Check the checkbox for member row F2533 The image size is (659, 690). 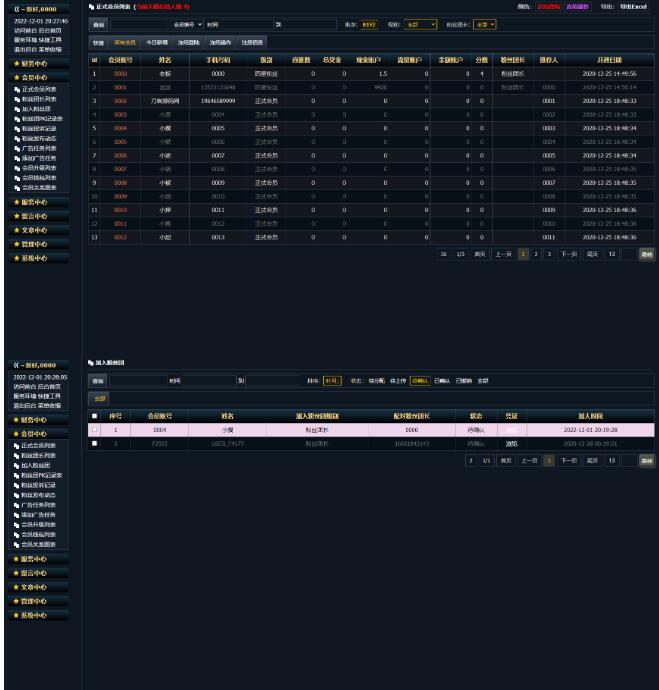[x=94, y=442]
